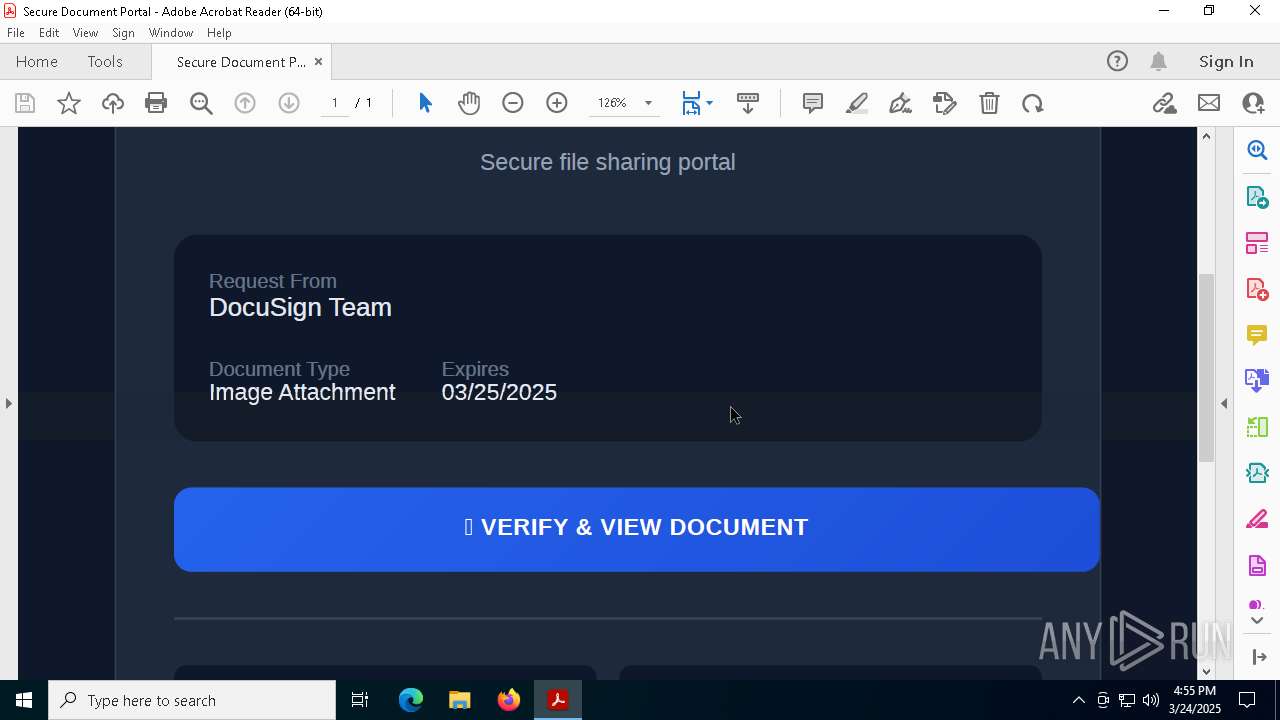Click the expand tools pane arrow icon

1259,657
